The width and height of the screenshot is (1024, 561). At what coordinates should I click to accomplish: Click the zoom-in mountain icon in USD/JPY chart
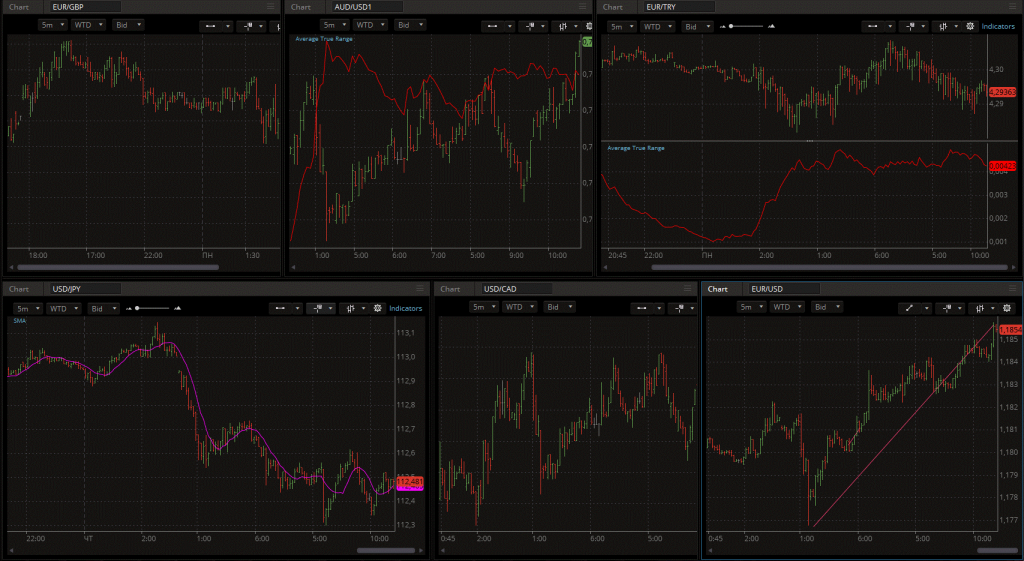click(178, 308)
